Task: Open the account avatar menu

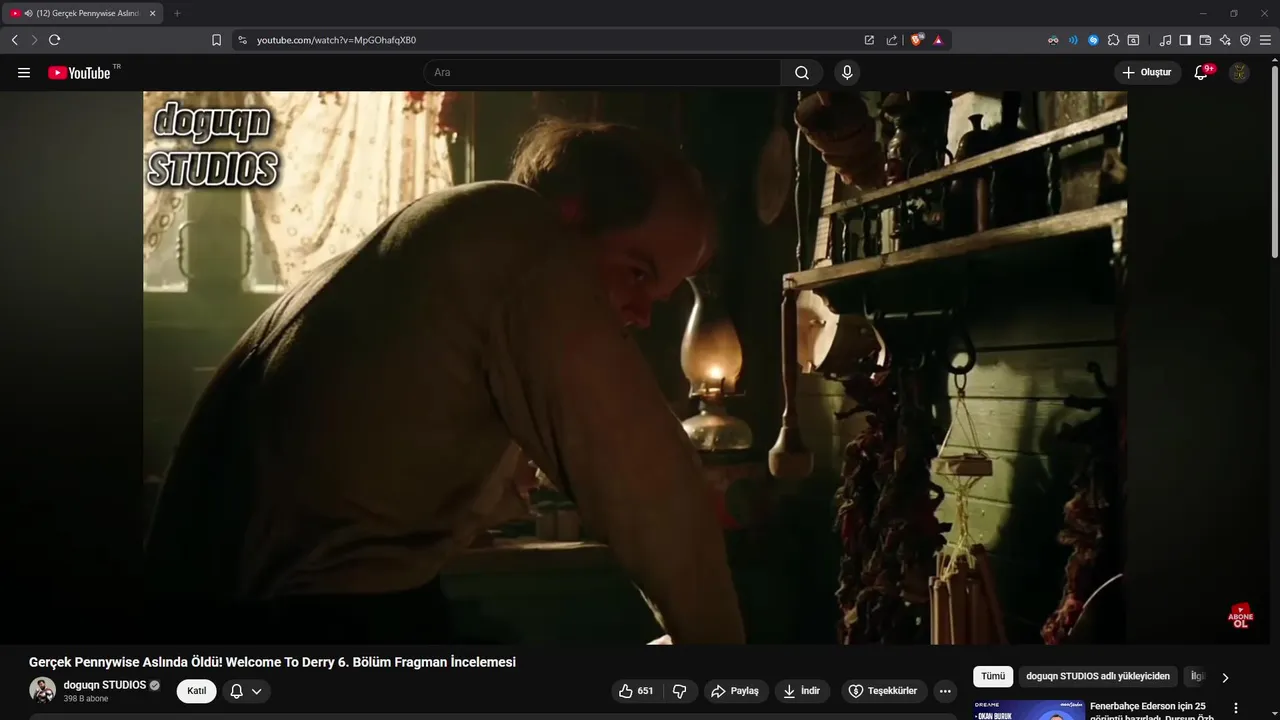Action: pyautogui.click(x=1239, y=72)
